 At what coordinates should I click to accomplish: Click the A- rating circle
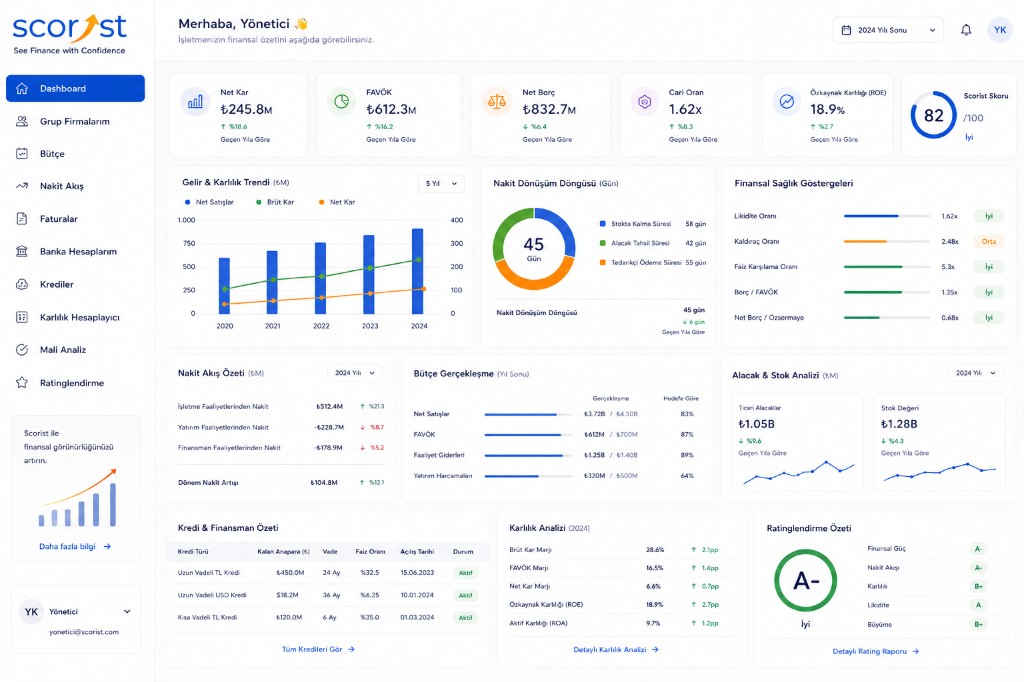pos(805,581)
